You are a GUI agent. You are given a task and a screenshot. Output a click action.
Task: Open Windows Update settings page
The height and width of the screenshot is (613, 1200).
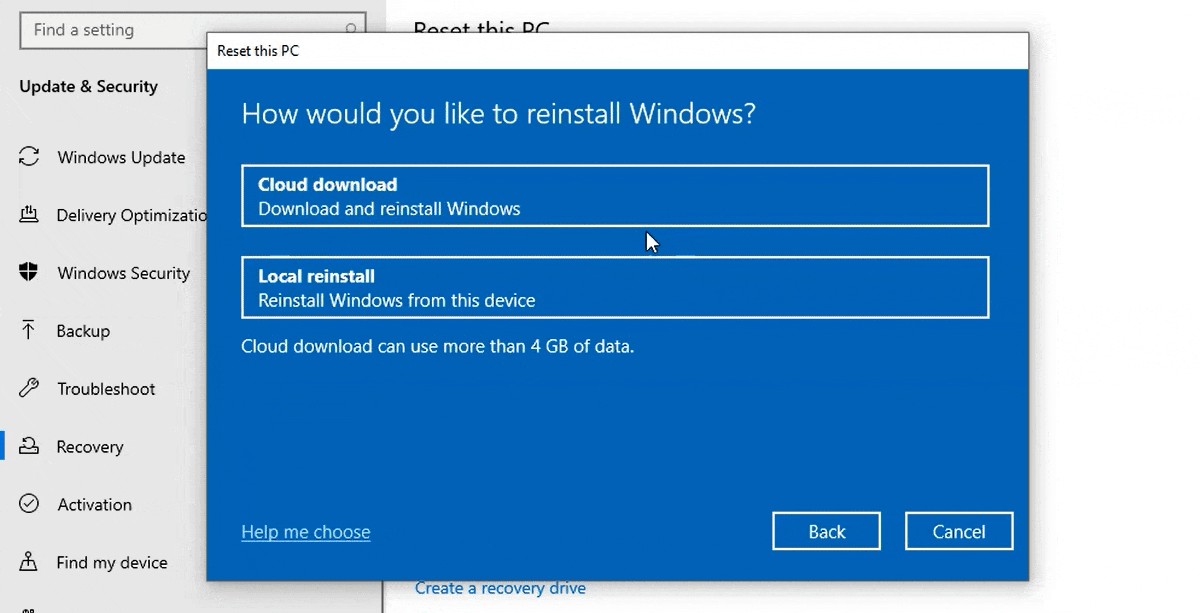pyautogui.click(x=121, y=157)
